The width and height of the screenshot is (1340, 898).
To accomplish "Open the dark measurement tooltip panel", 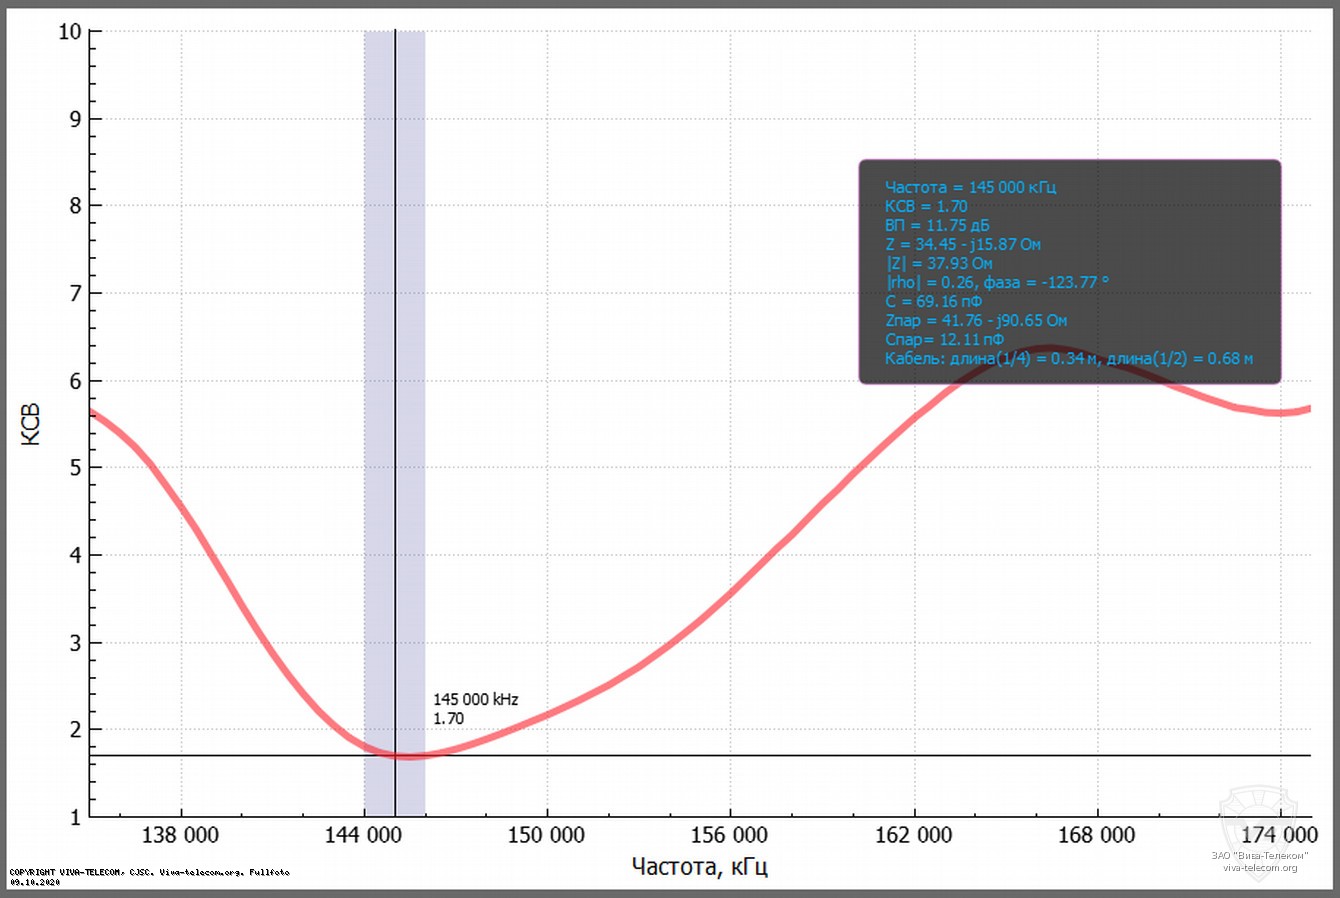I will pyautogui.click(x=1070, y=270).
